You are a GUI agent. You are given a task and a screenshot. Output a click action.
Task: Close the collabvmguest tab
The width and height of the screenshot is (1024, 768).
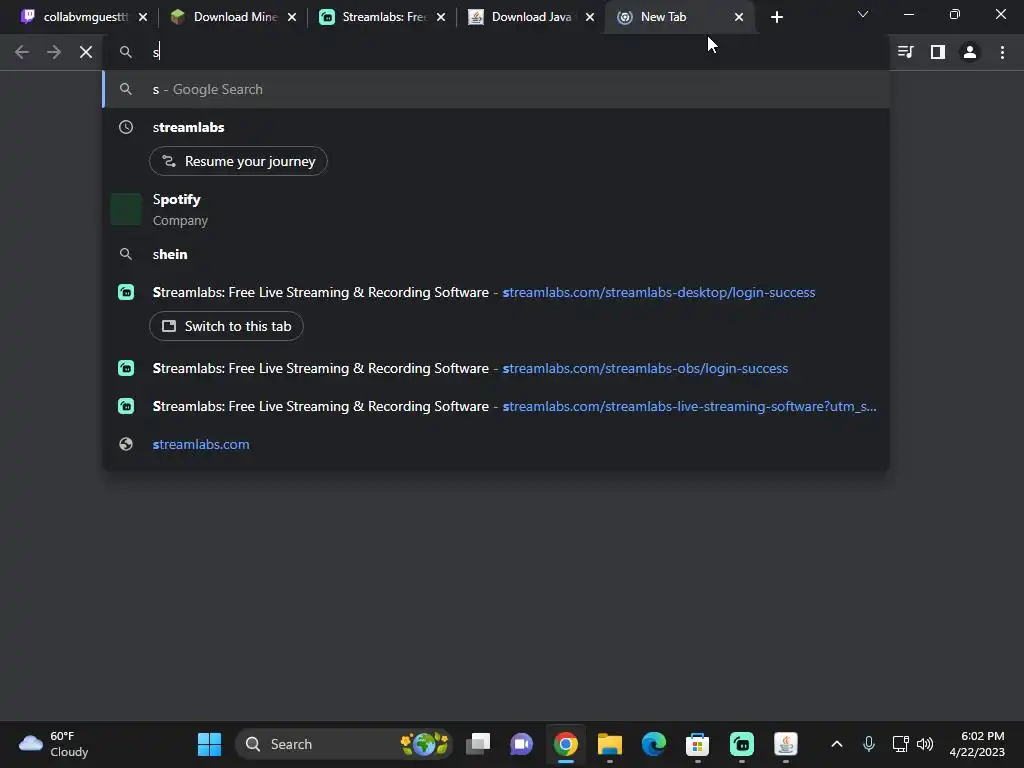tap(143, 17)
